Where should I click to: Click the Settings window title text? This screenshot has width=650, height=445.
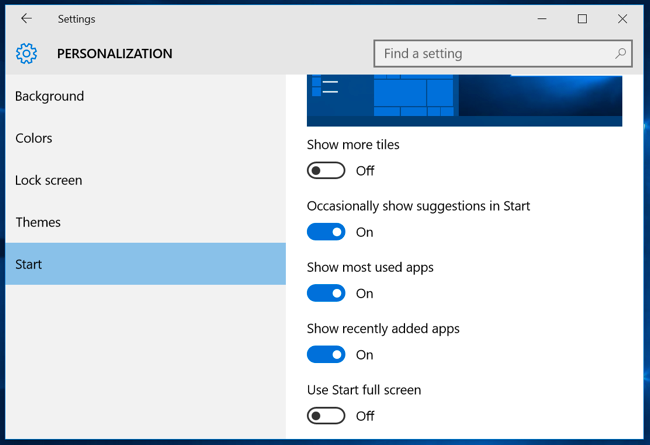pyautogui.click(x=76, y=19)
